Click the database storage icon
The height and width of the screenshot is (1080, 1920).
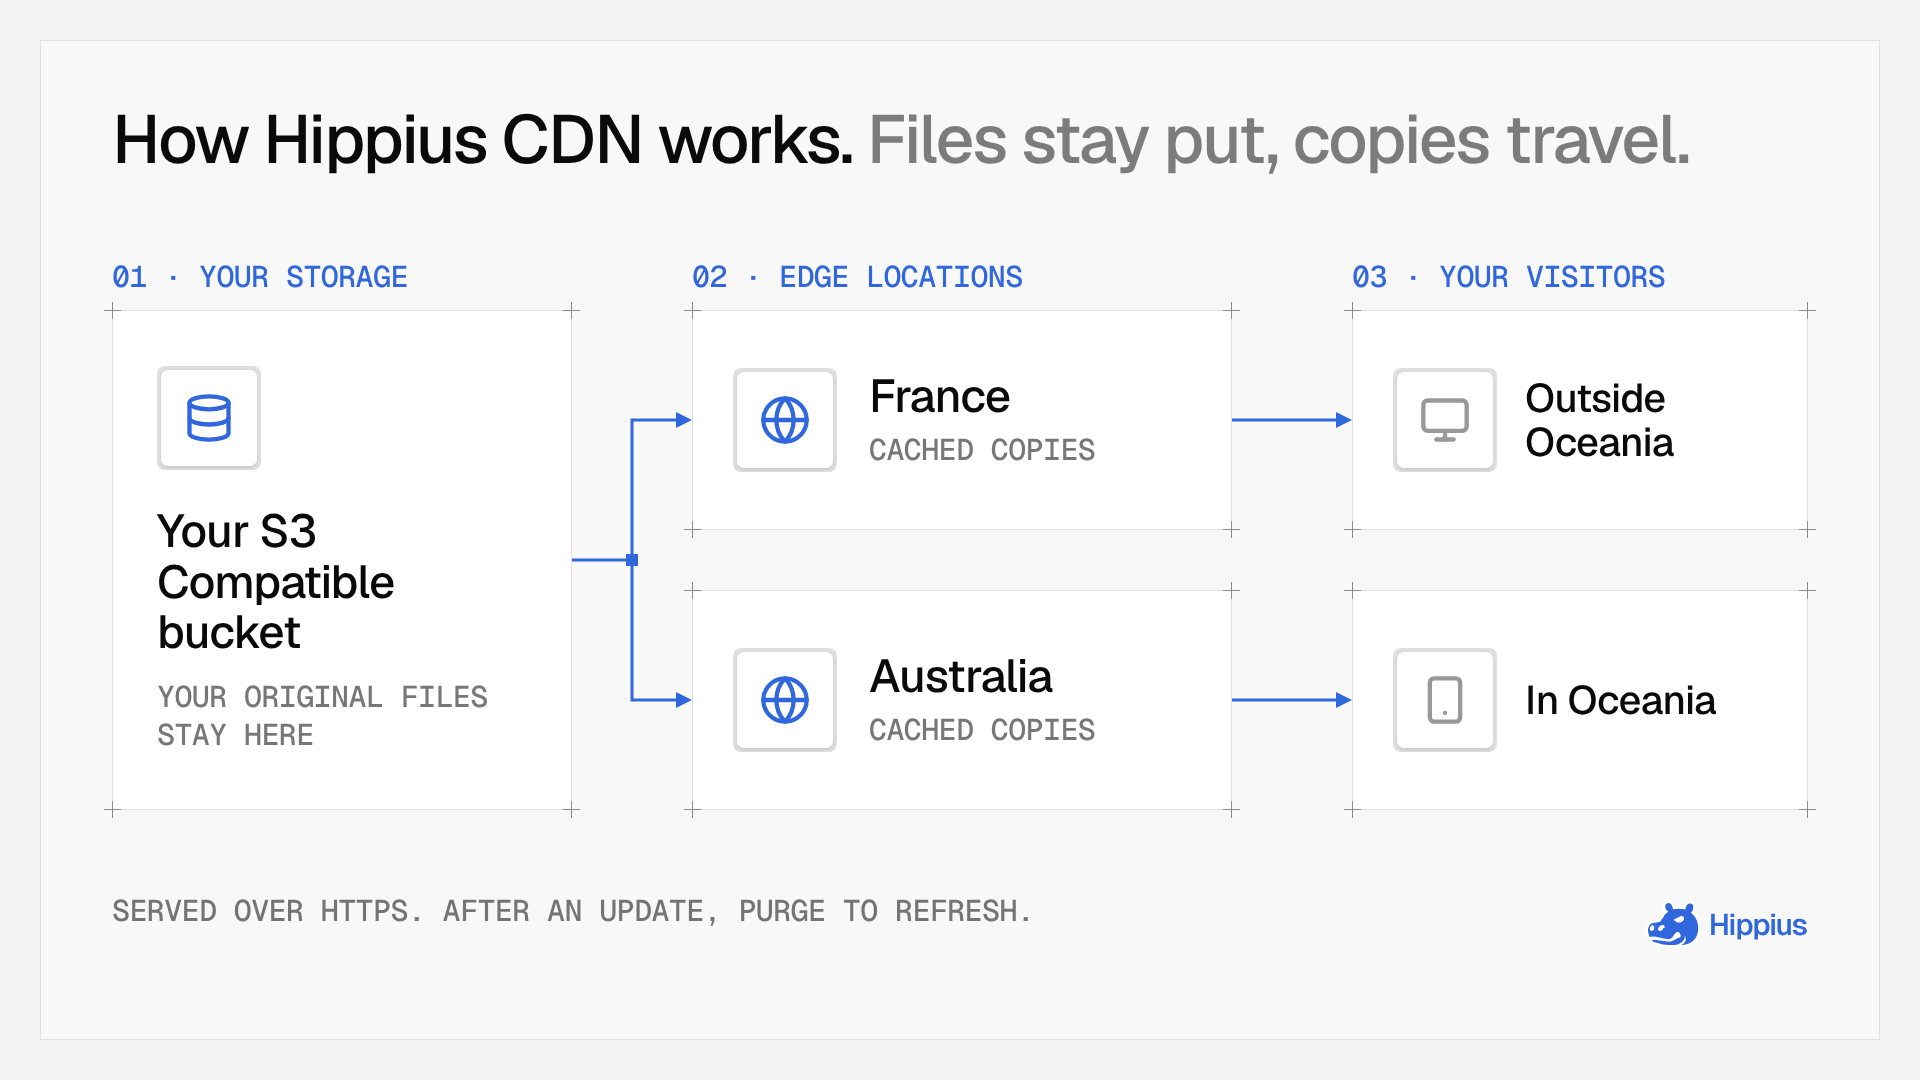209,418
